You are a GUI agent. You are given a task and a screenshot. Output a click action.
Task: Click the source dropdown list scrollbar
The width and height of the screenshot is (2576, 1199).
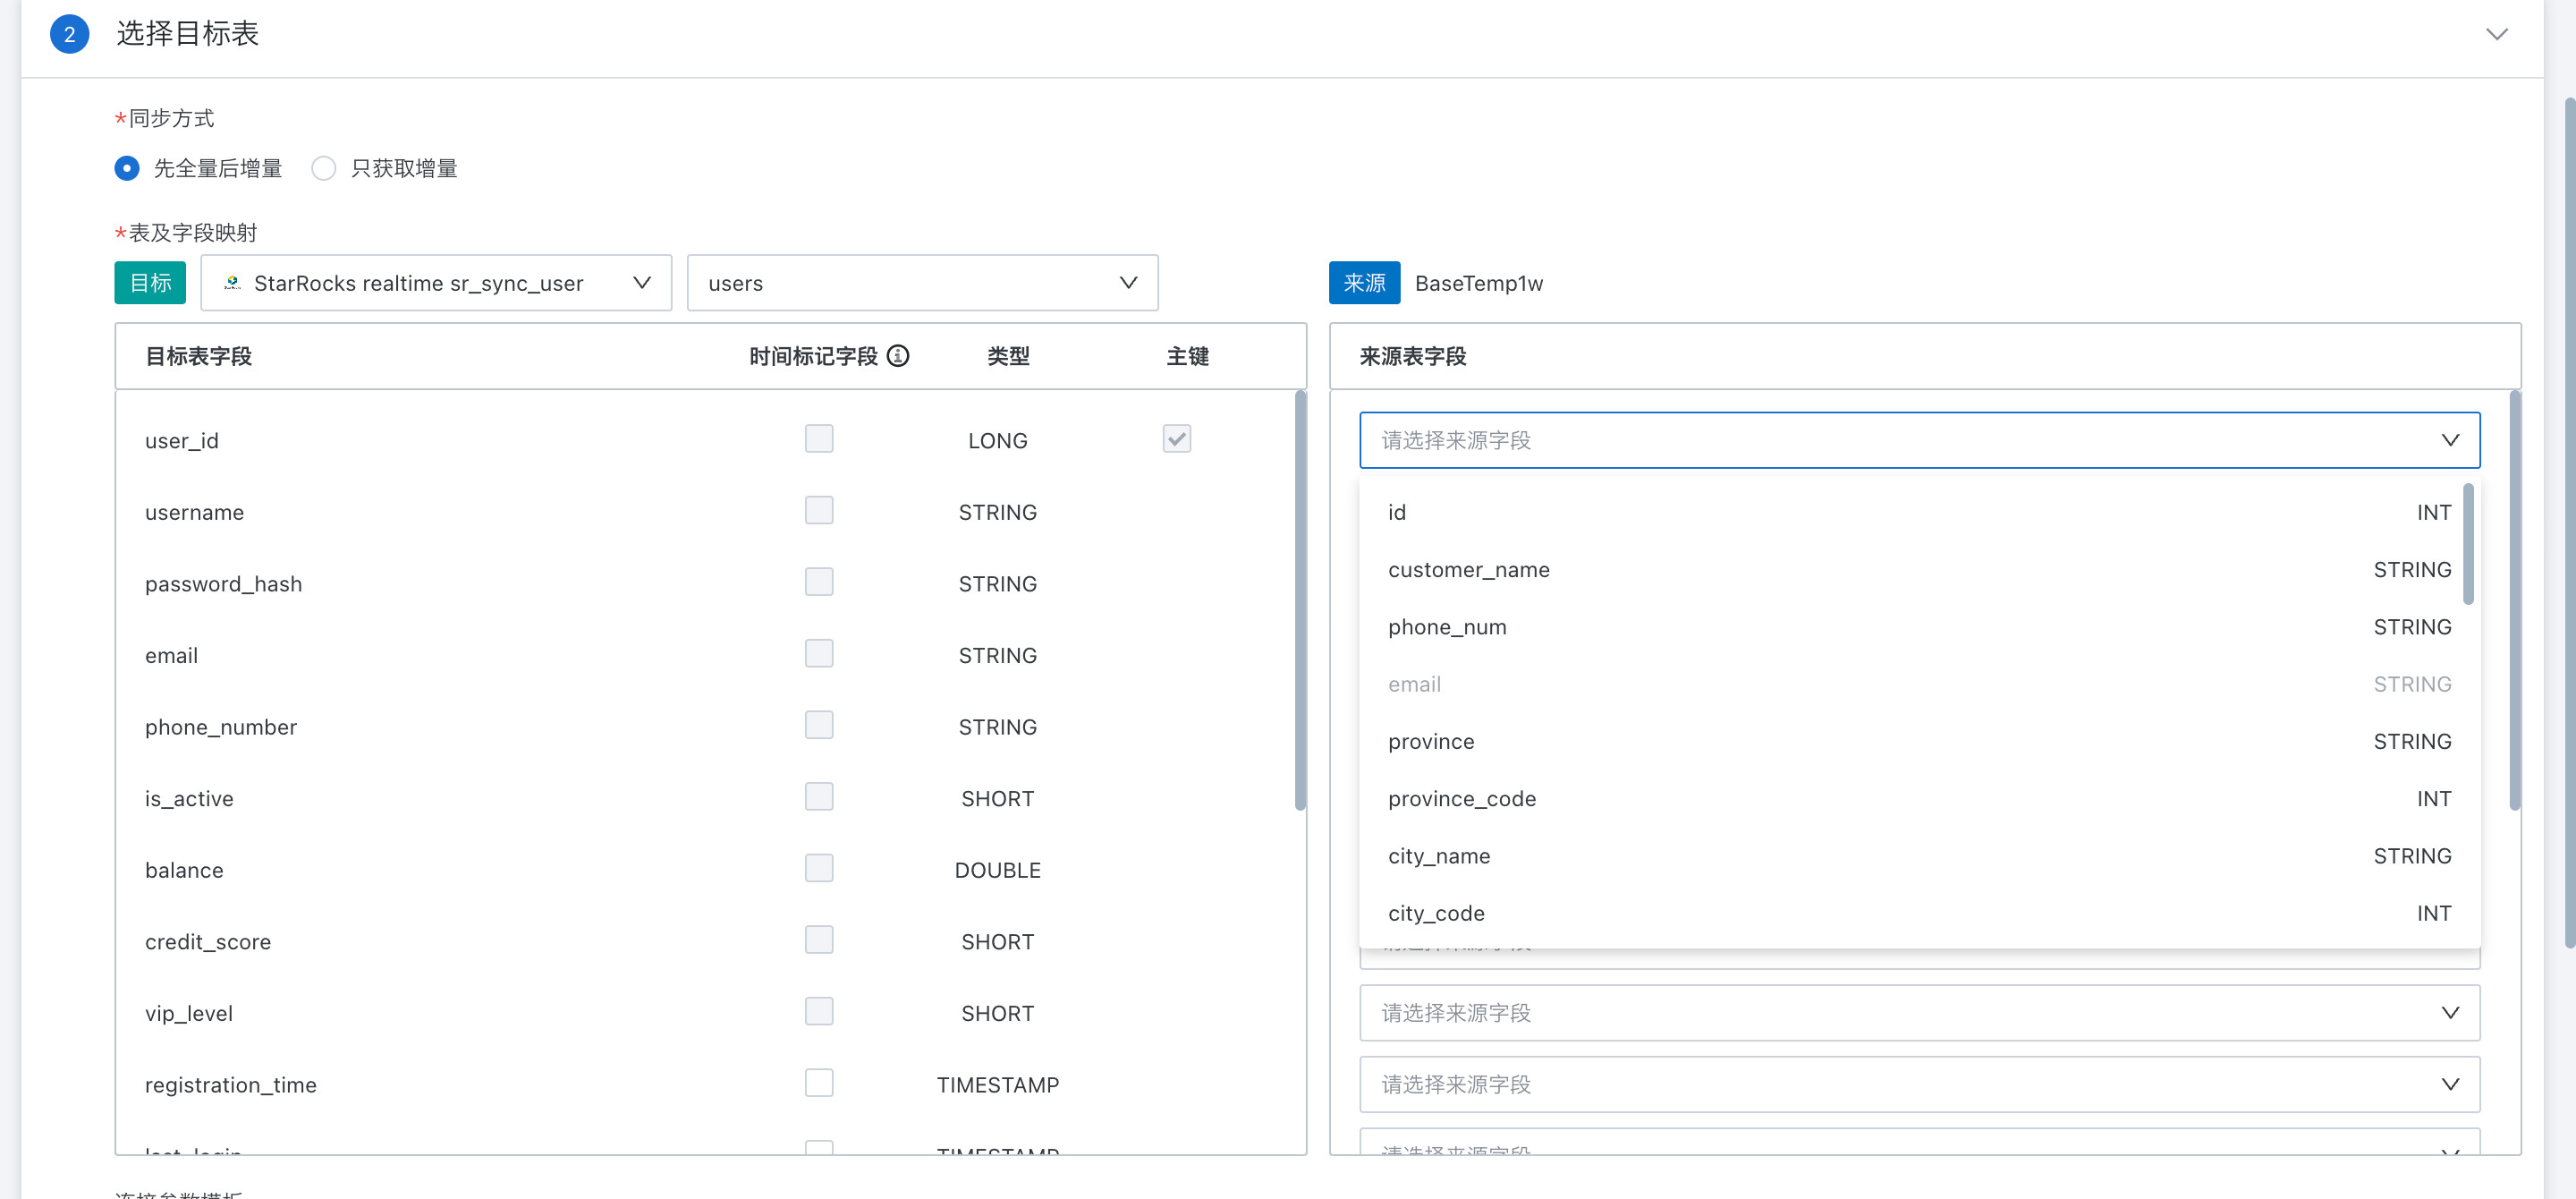[x=2467, y=545]
